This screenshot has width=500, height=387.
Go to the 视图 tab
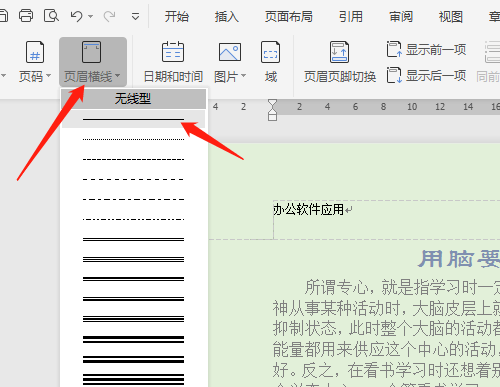pyautogui.click(x=451, y=16)
